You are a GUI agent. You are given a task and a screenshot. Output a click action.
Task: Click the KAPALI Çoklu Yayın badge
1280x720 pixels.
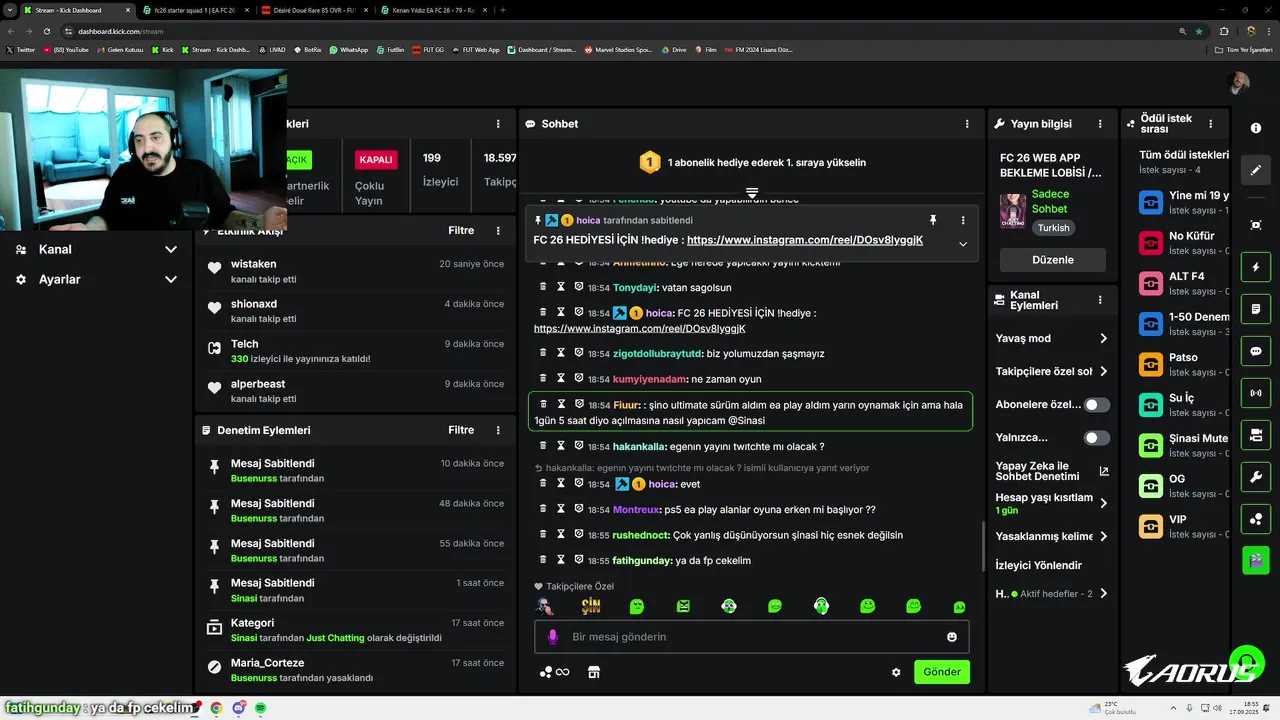point(376,160)
